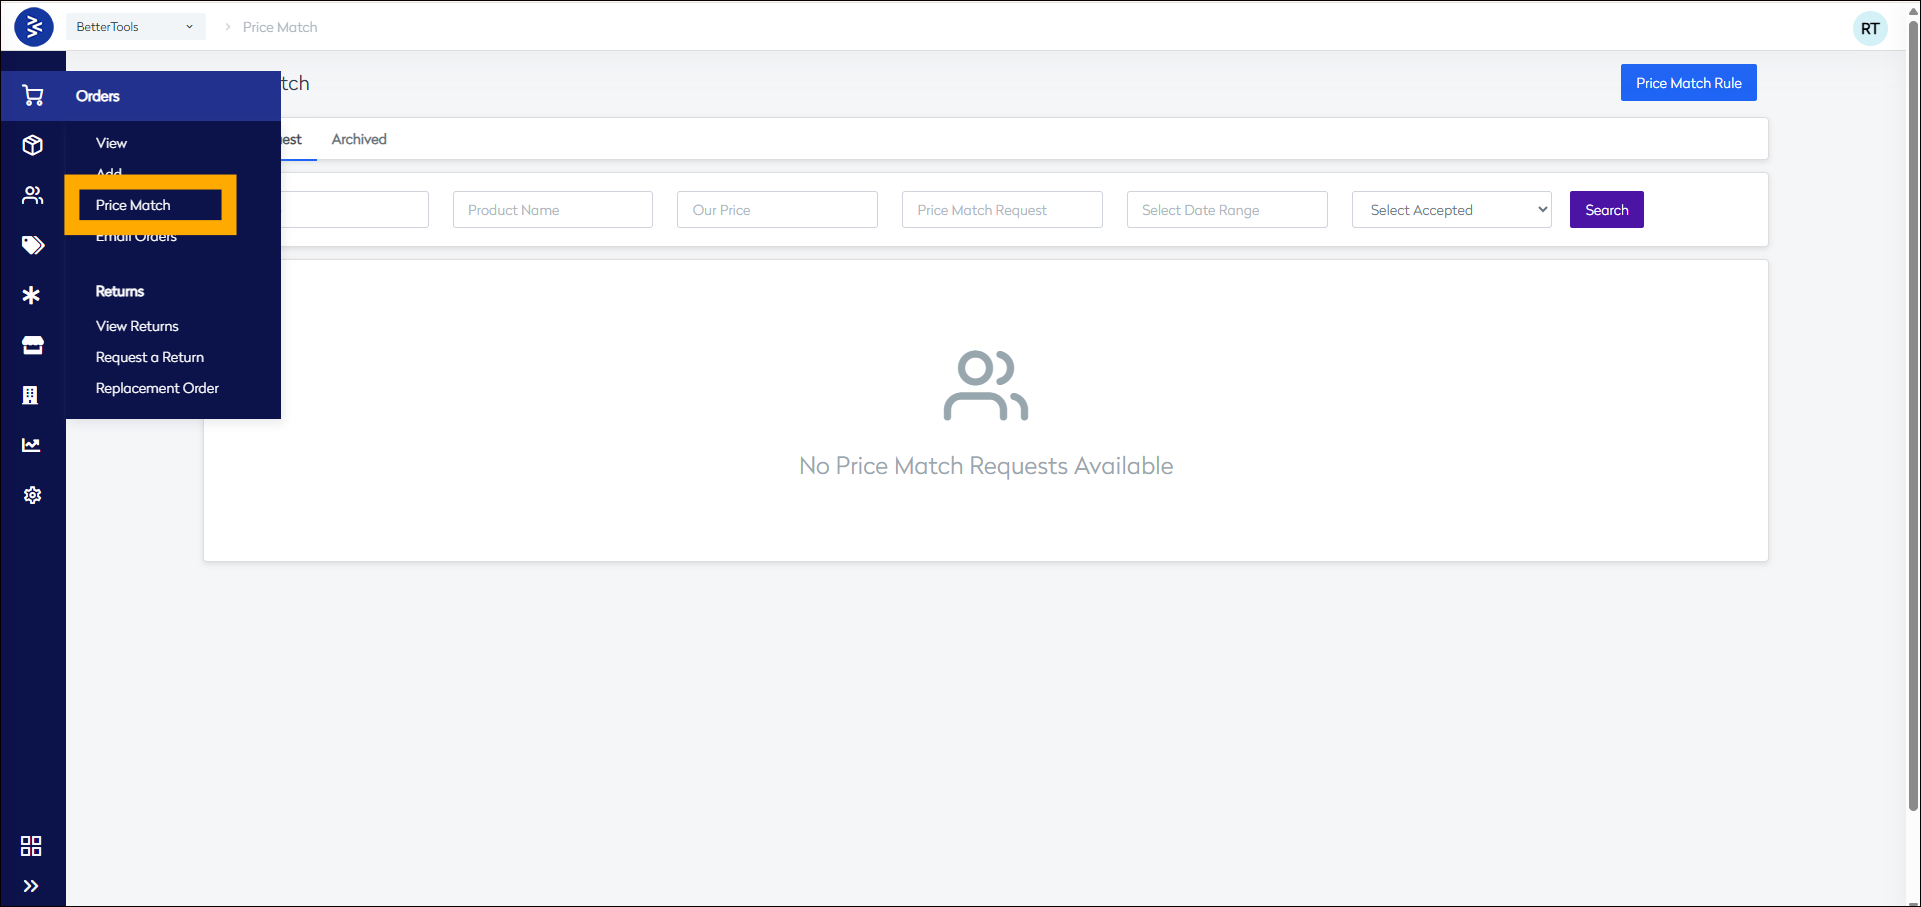The width and height of the screenshot is (1921, 907).
Task: Open the asterisk icon in sidebar
Action: pos(32,295)
